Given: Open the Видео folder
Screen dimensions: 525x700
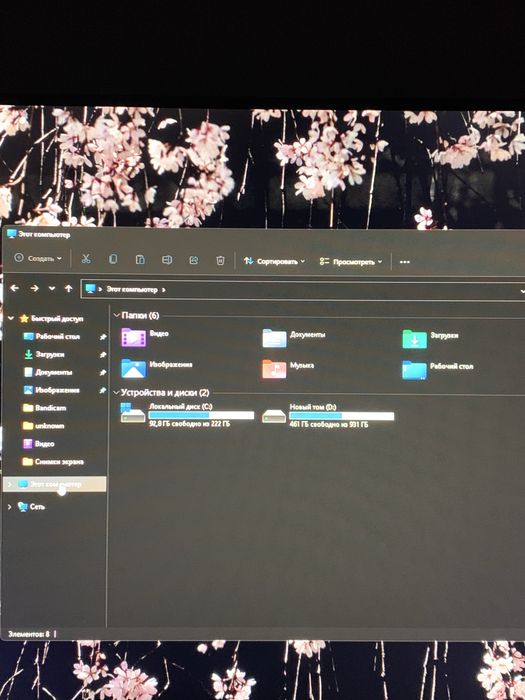Looking at the screenshot, I should point(145,337).
